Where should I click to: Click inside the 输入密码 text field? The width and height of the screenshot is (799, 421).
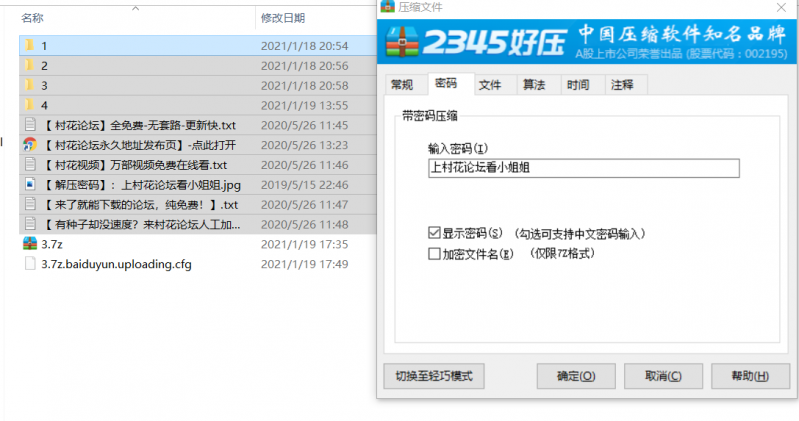click(x=582, y=168)
